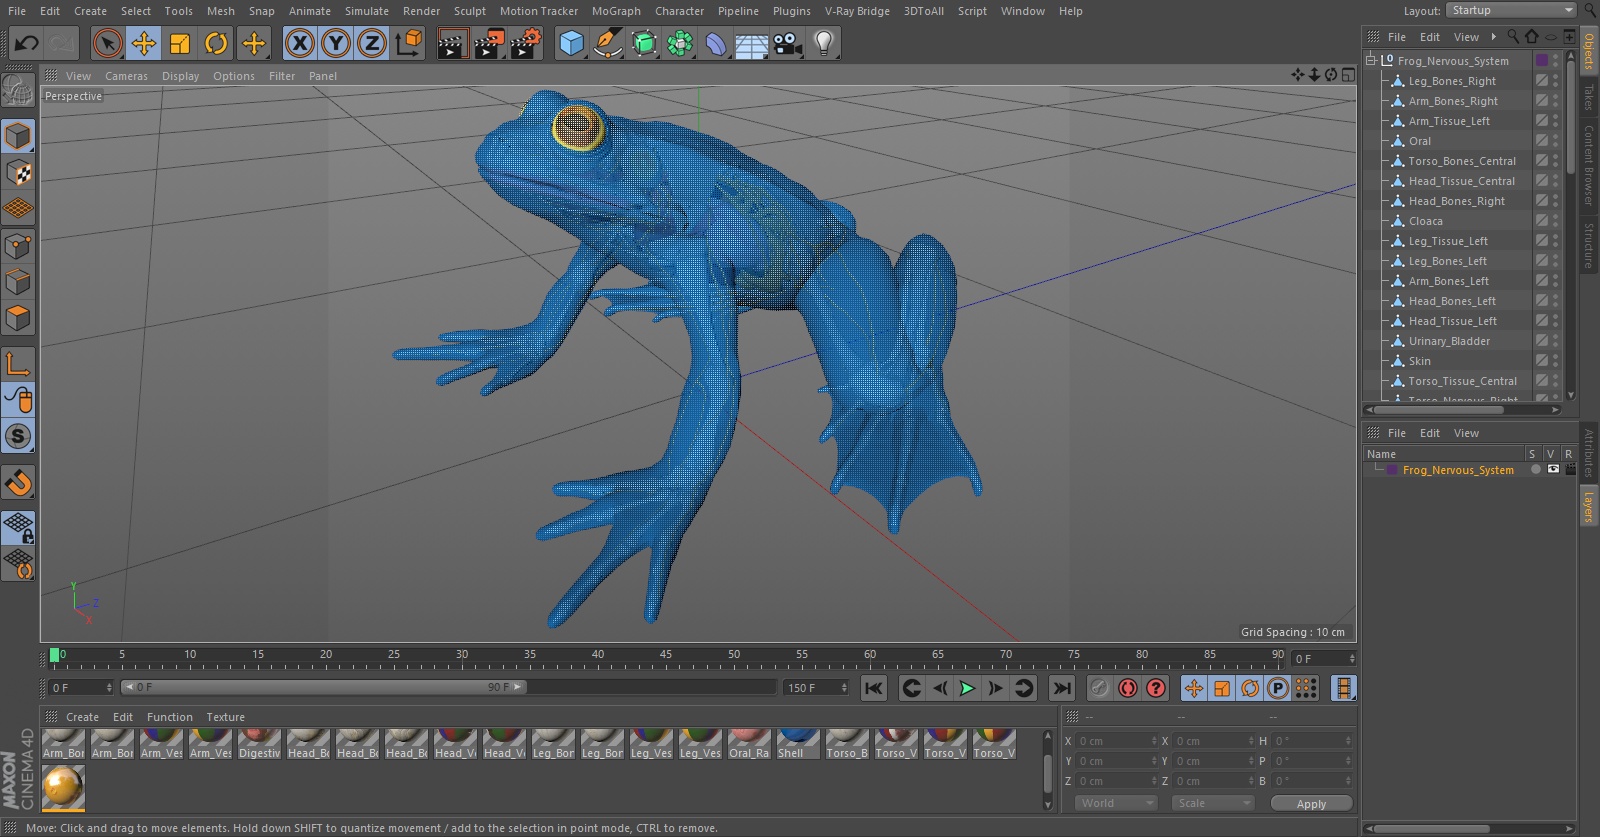
Task: Open Objects panel search icon
Action: point(1513,37)
